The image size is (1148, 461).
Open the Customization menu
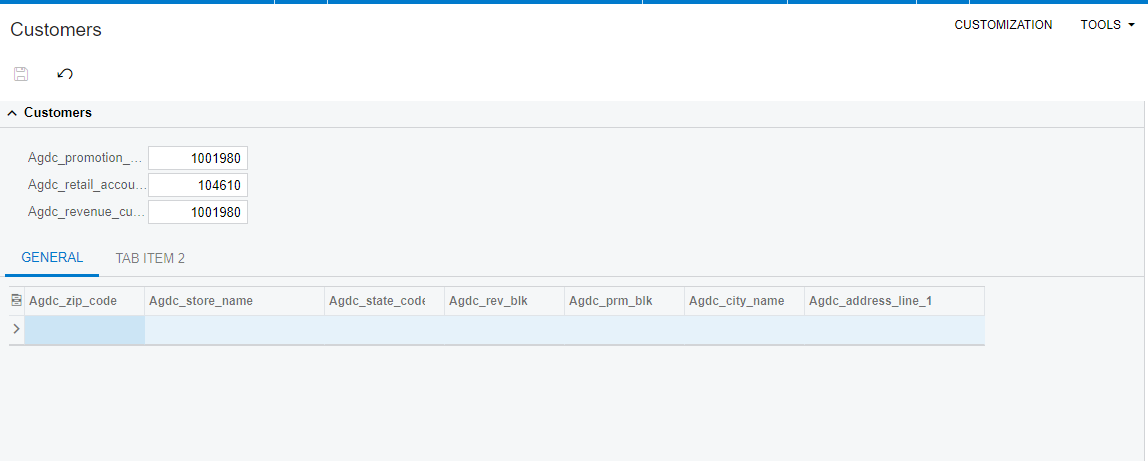(1003, 25)
